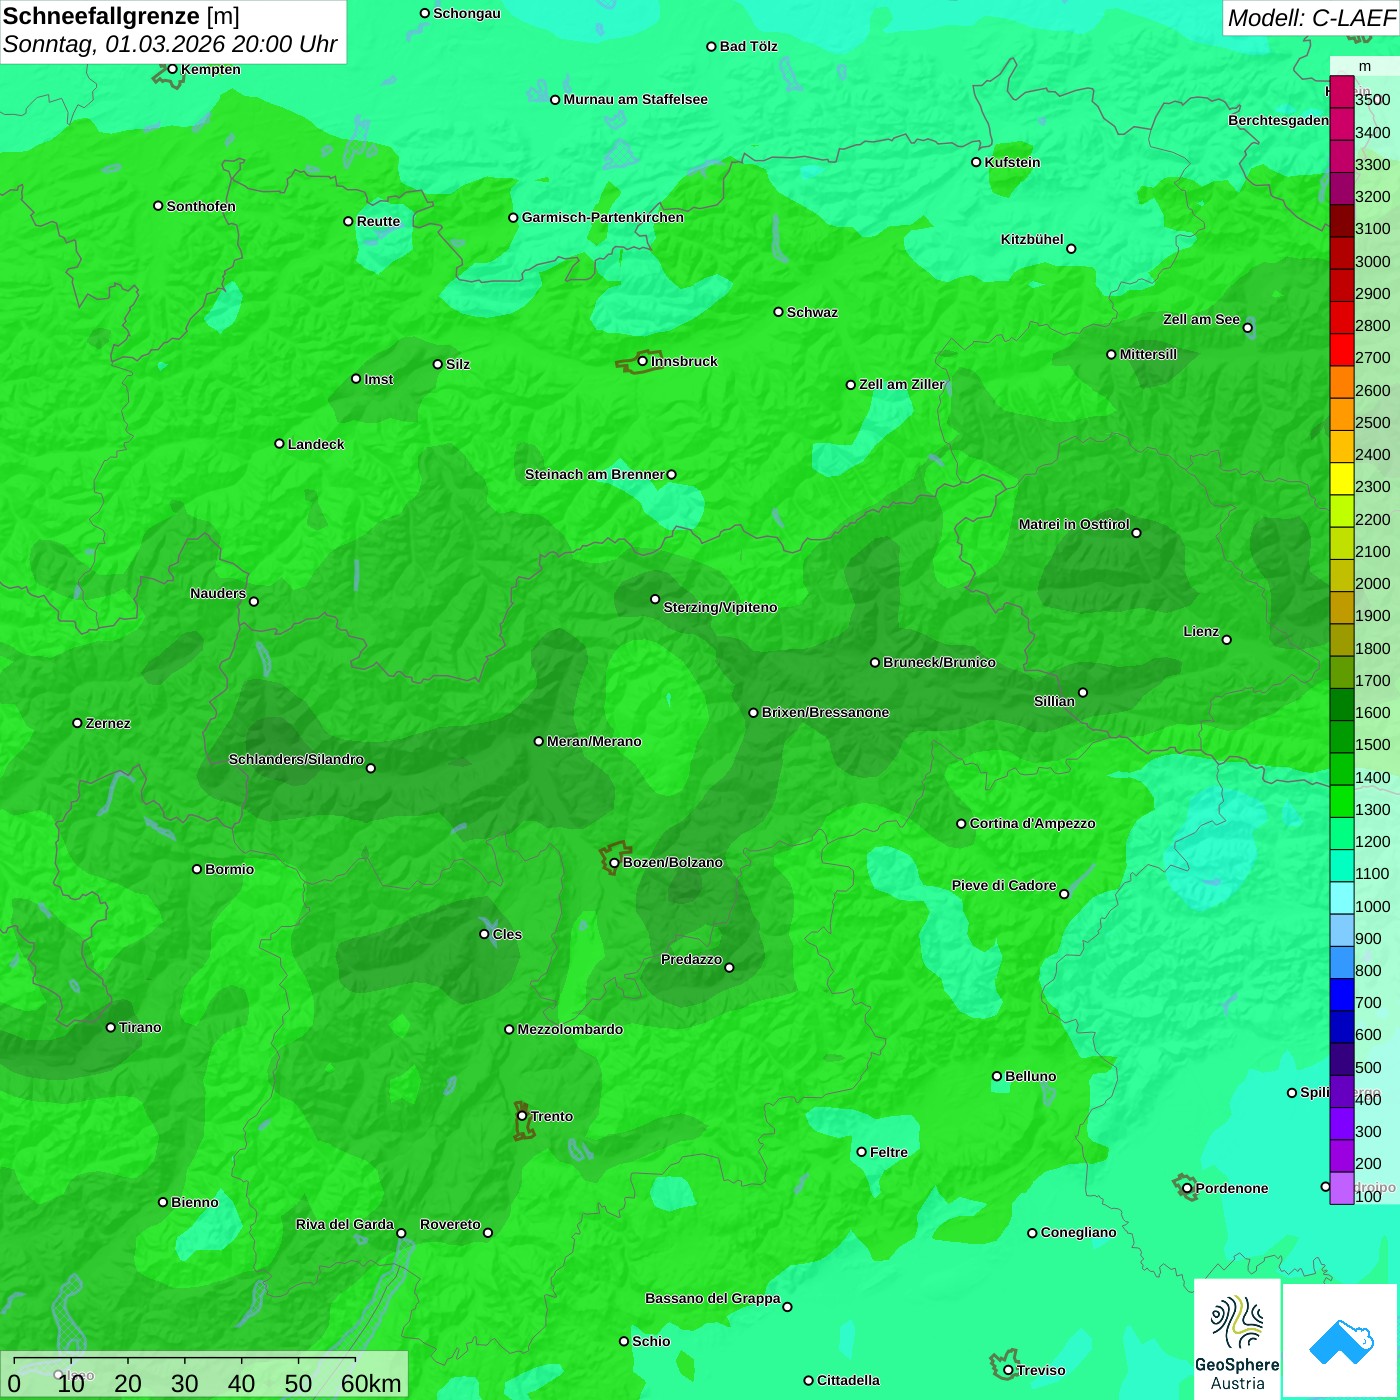Click the Kufstein location dot

point(976,162)
